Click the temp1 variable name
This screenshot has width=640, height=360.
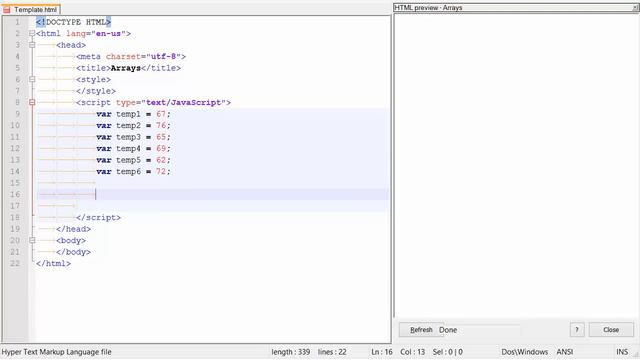tap(128, 114)
